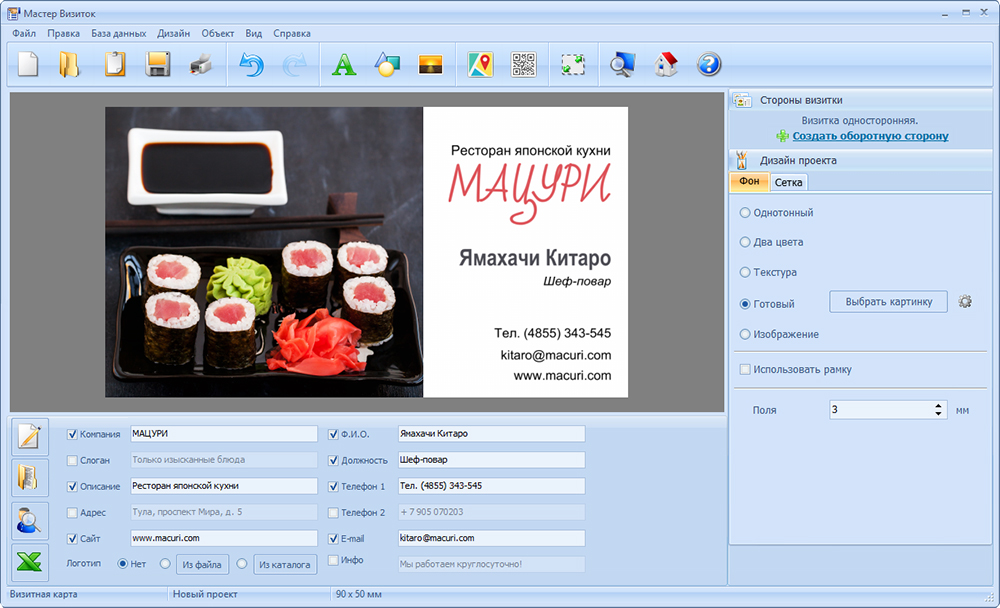Click the Ф.И.О. text field
Viewport: 1000px width, 608px height.
click(490, 434)
